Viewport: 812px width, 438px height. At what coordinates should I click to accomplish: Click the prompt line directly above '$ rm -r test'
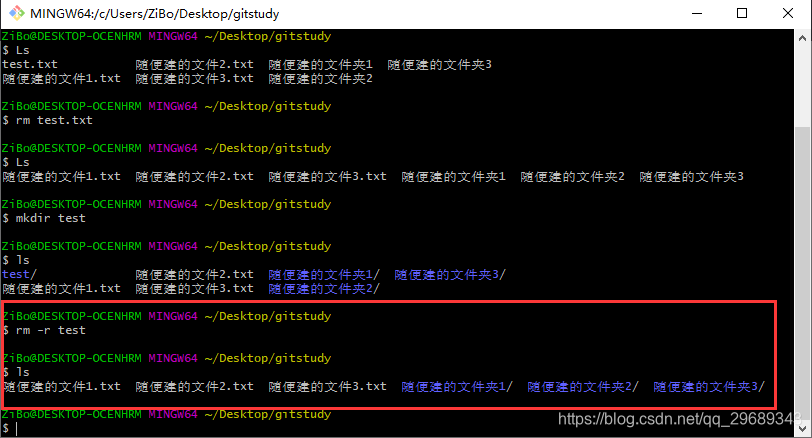coord(166,316)
